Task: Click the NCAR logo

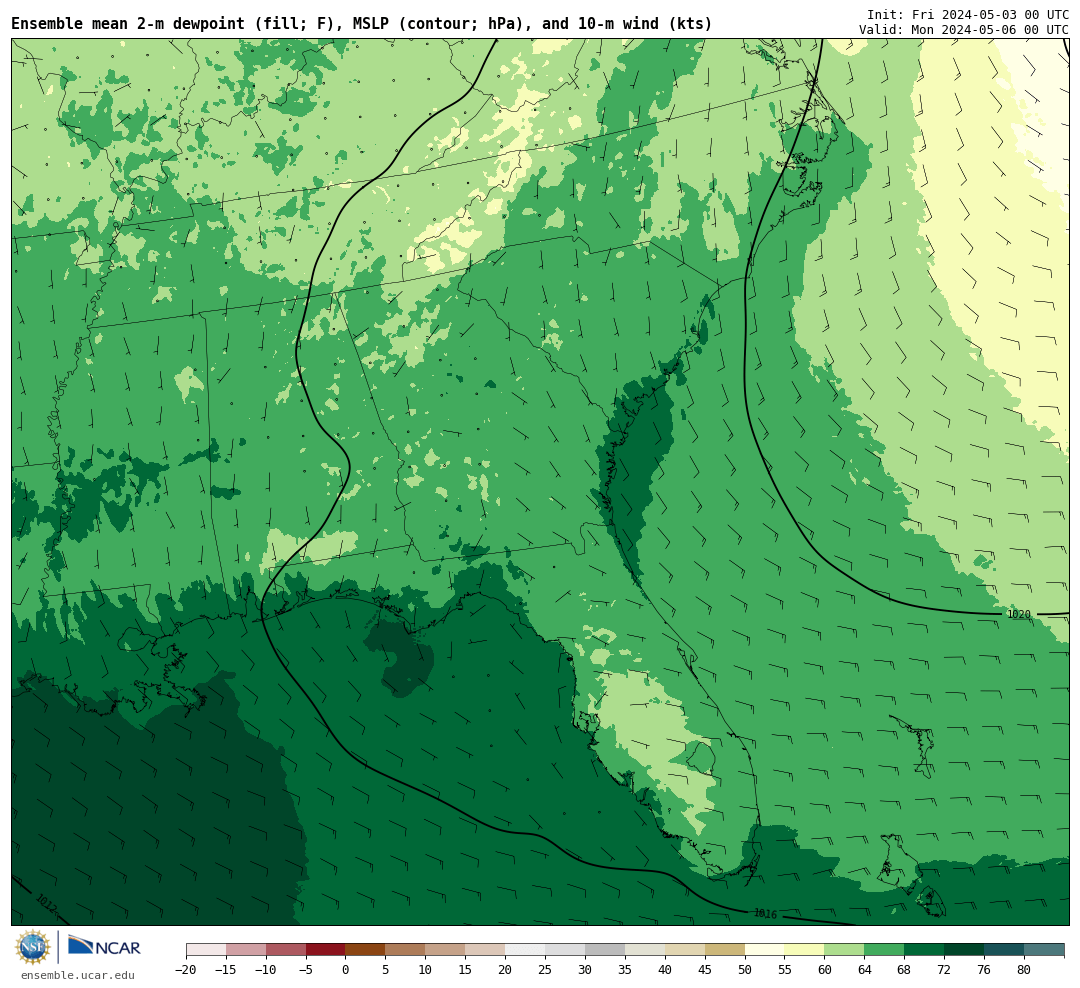Action: [x=104, y=946]
